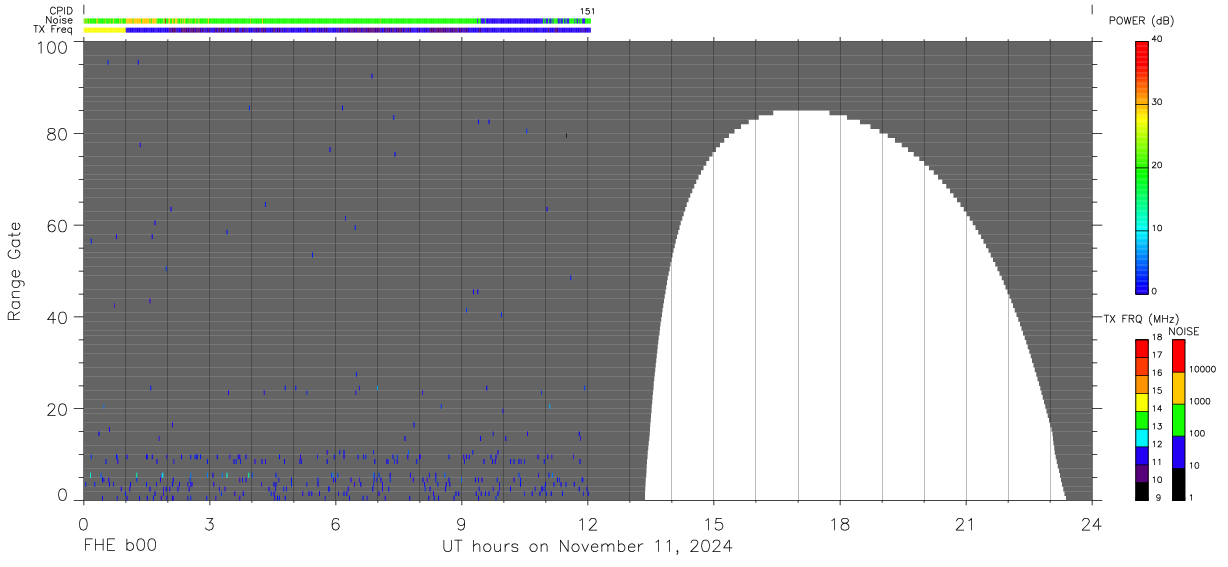Click the 11 label on TX FRQ scale

click(1157, 462)
